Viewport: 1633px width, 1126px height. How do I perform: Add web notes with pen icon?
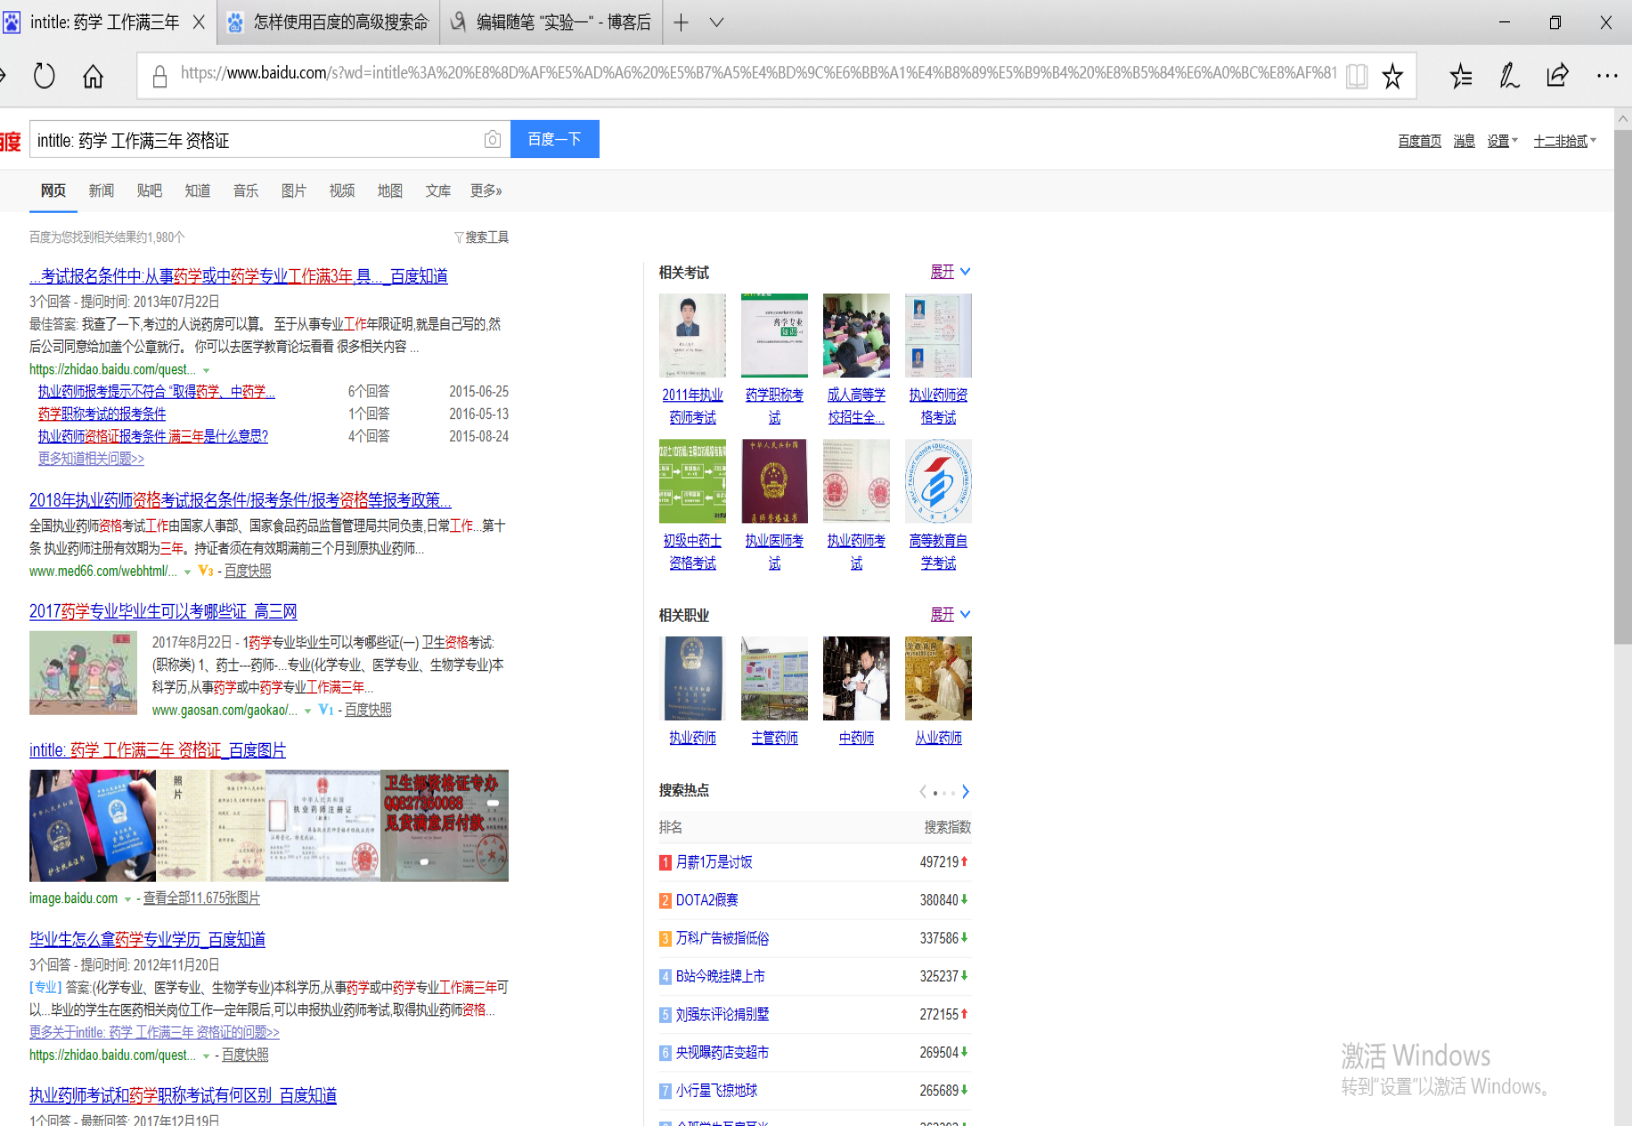coord(1509,76)
